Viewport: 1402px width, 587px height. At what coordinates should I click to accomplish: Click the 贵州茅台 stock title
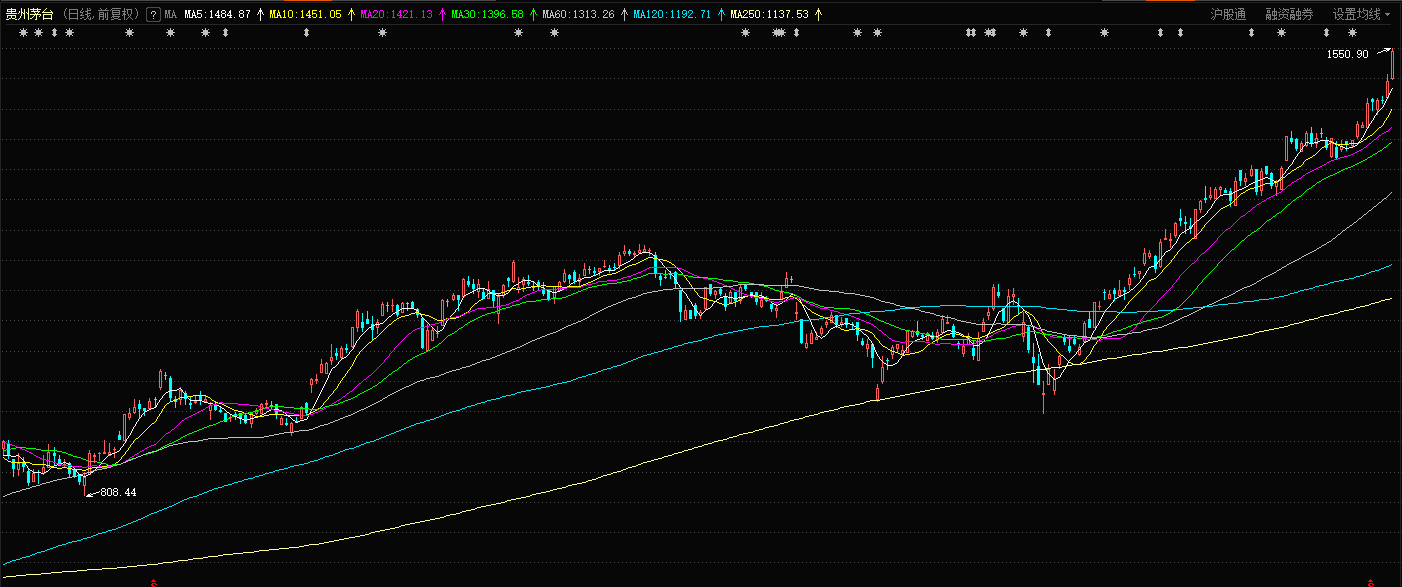[x=30, y=15]
